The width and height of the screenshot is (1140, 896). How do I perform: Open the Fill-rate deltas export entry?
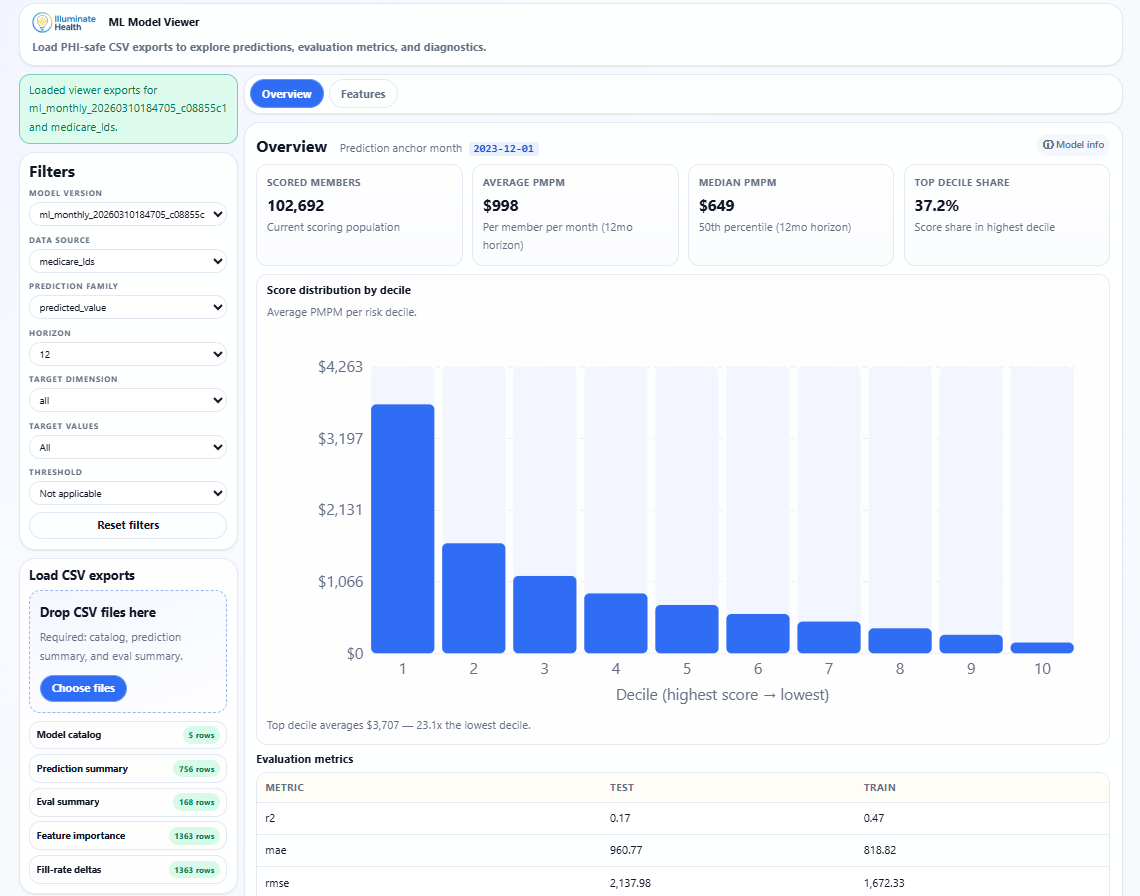click(127, 869)
